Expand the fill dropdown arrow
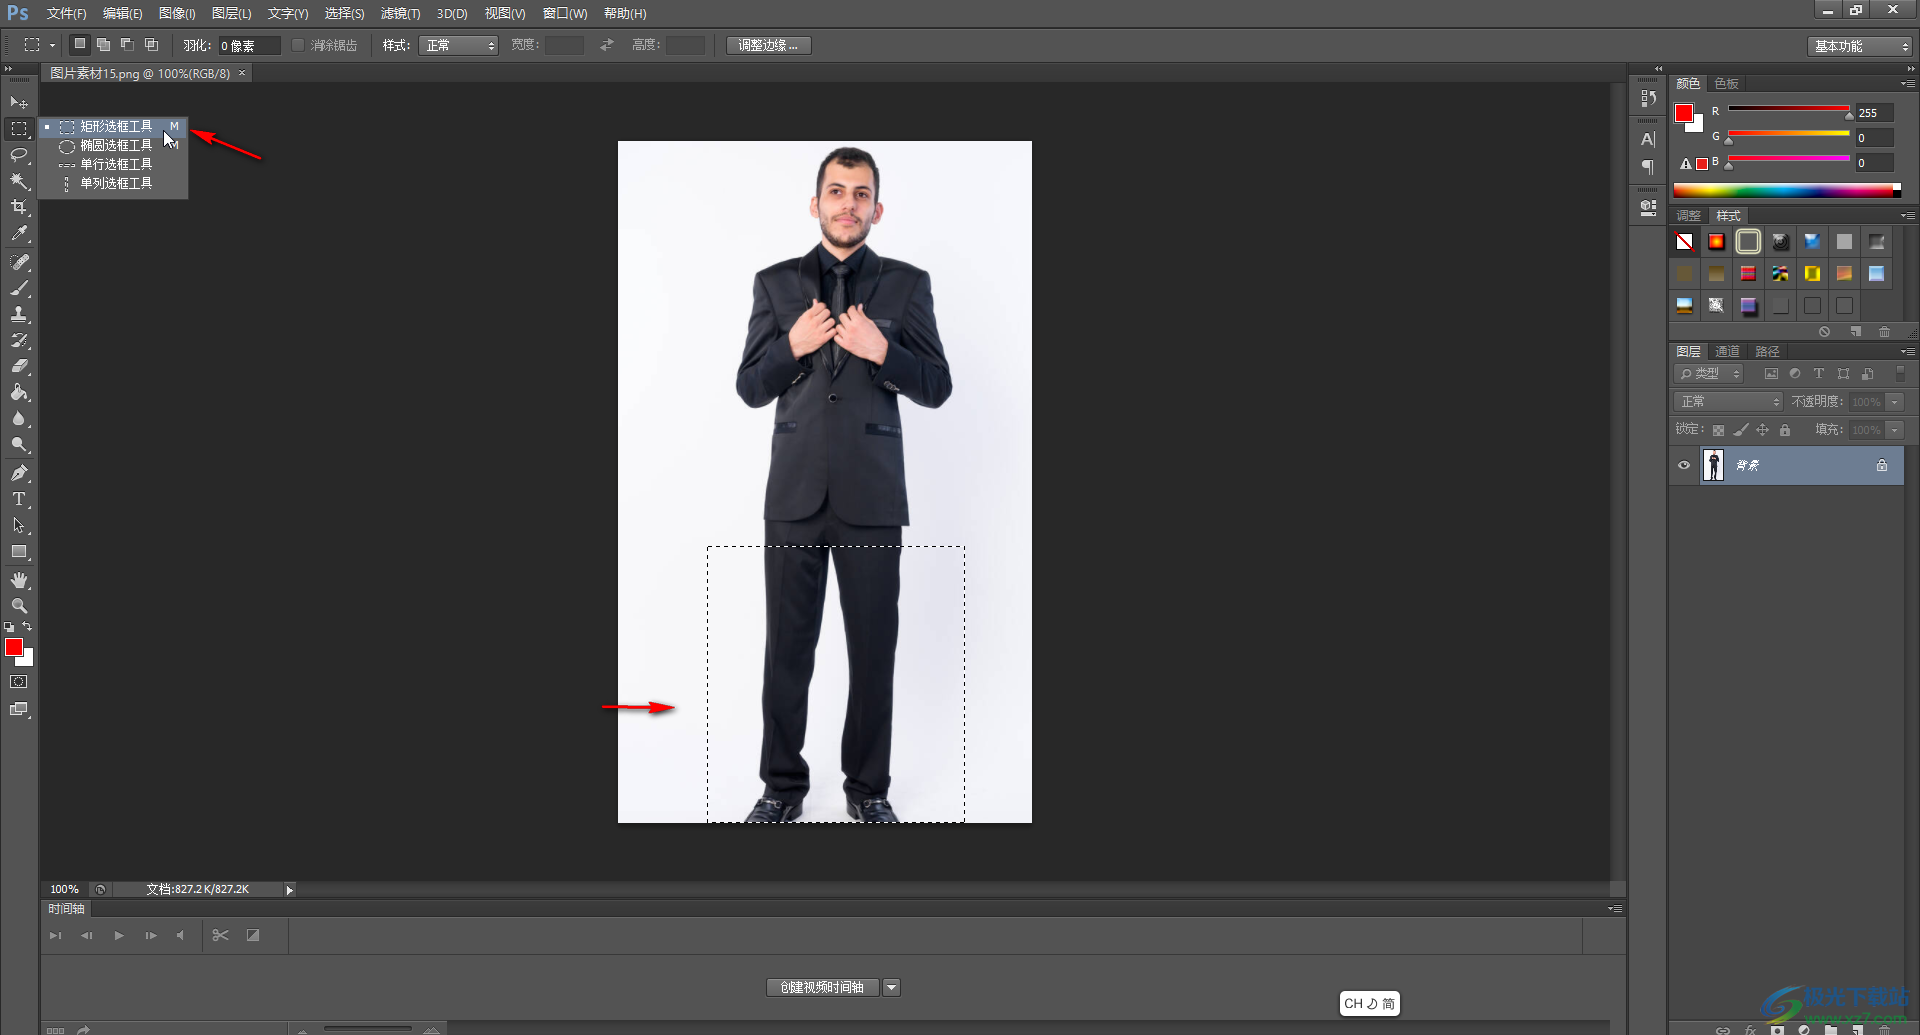 coord(1894,430)
